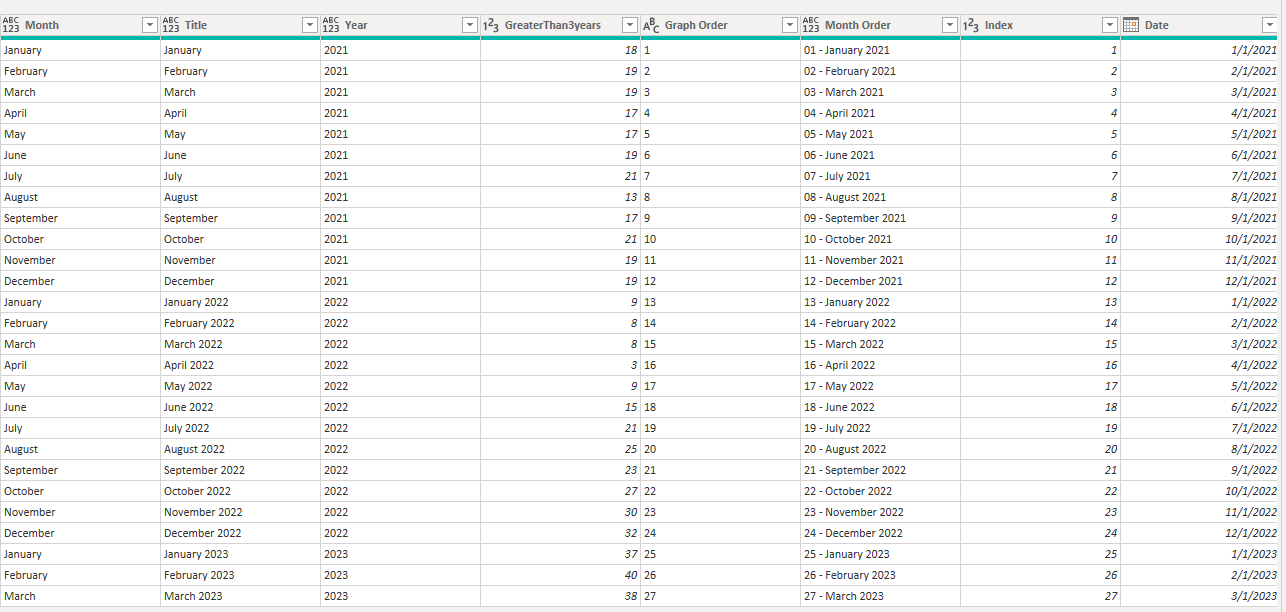The width and height of the screenshot is (1286, 612).
Task: Open filter dropdown for Year column
Action: (470, 25)
